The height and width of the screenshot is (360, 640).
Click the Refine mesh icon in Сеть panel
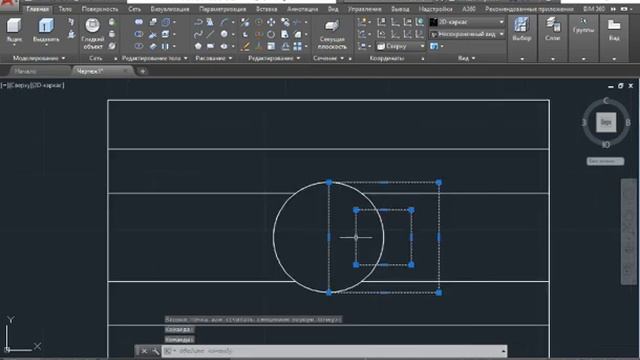[112, 46]
